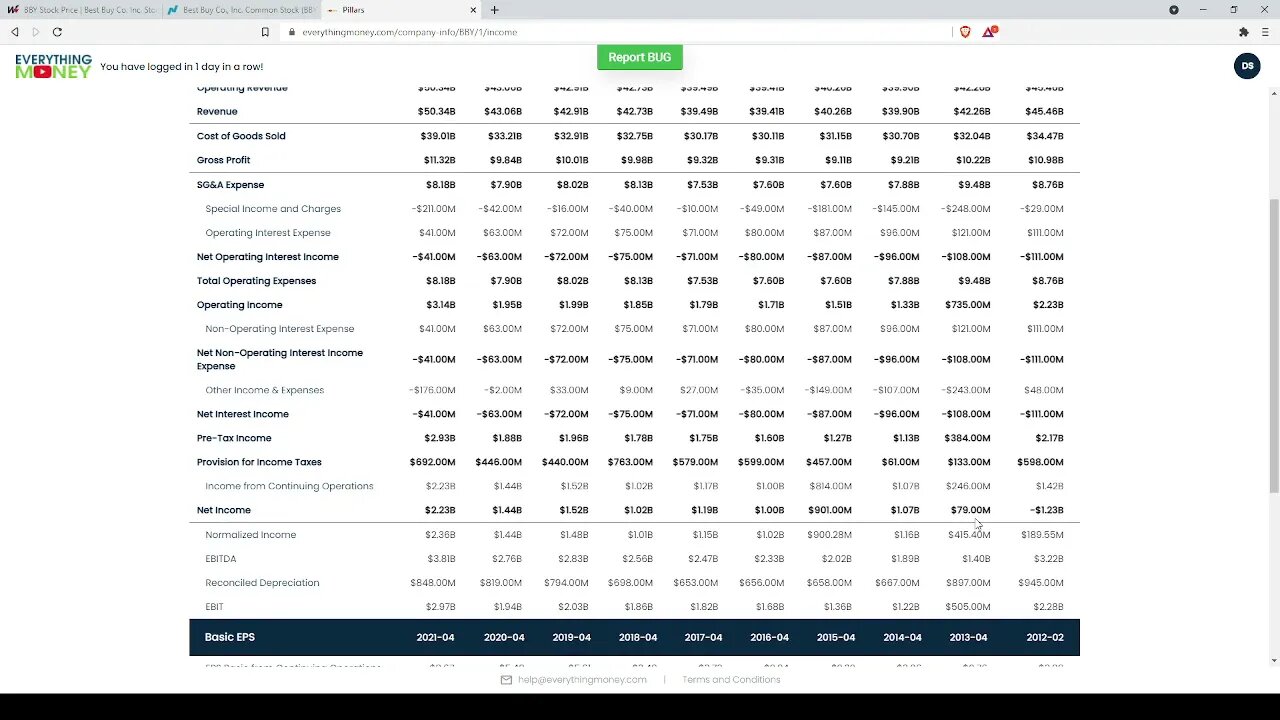Open a new browser tab

pyautogui.click(x=494, y=10)
